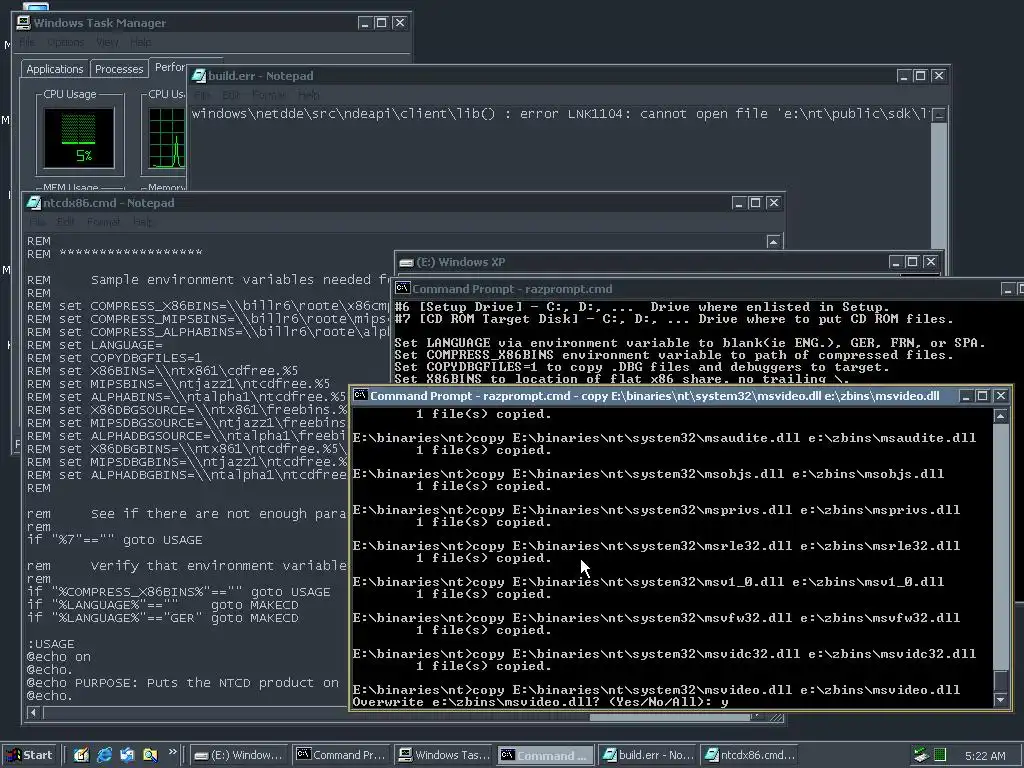This screenshot has height=768, width=1024.
Task: Switch to ntcdx86.cmd... taskbar button
Action: 750,755
